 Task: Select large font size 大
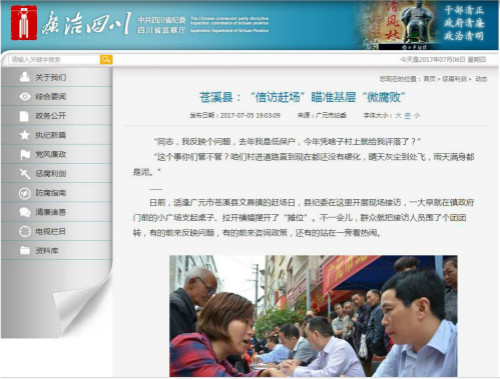[x=398, y=116]
